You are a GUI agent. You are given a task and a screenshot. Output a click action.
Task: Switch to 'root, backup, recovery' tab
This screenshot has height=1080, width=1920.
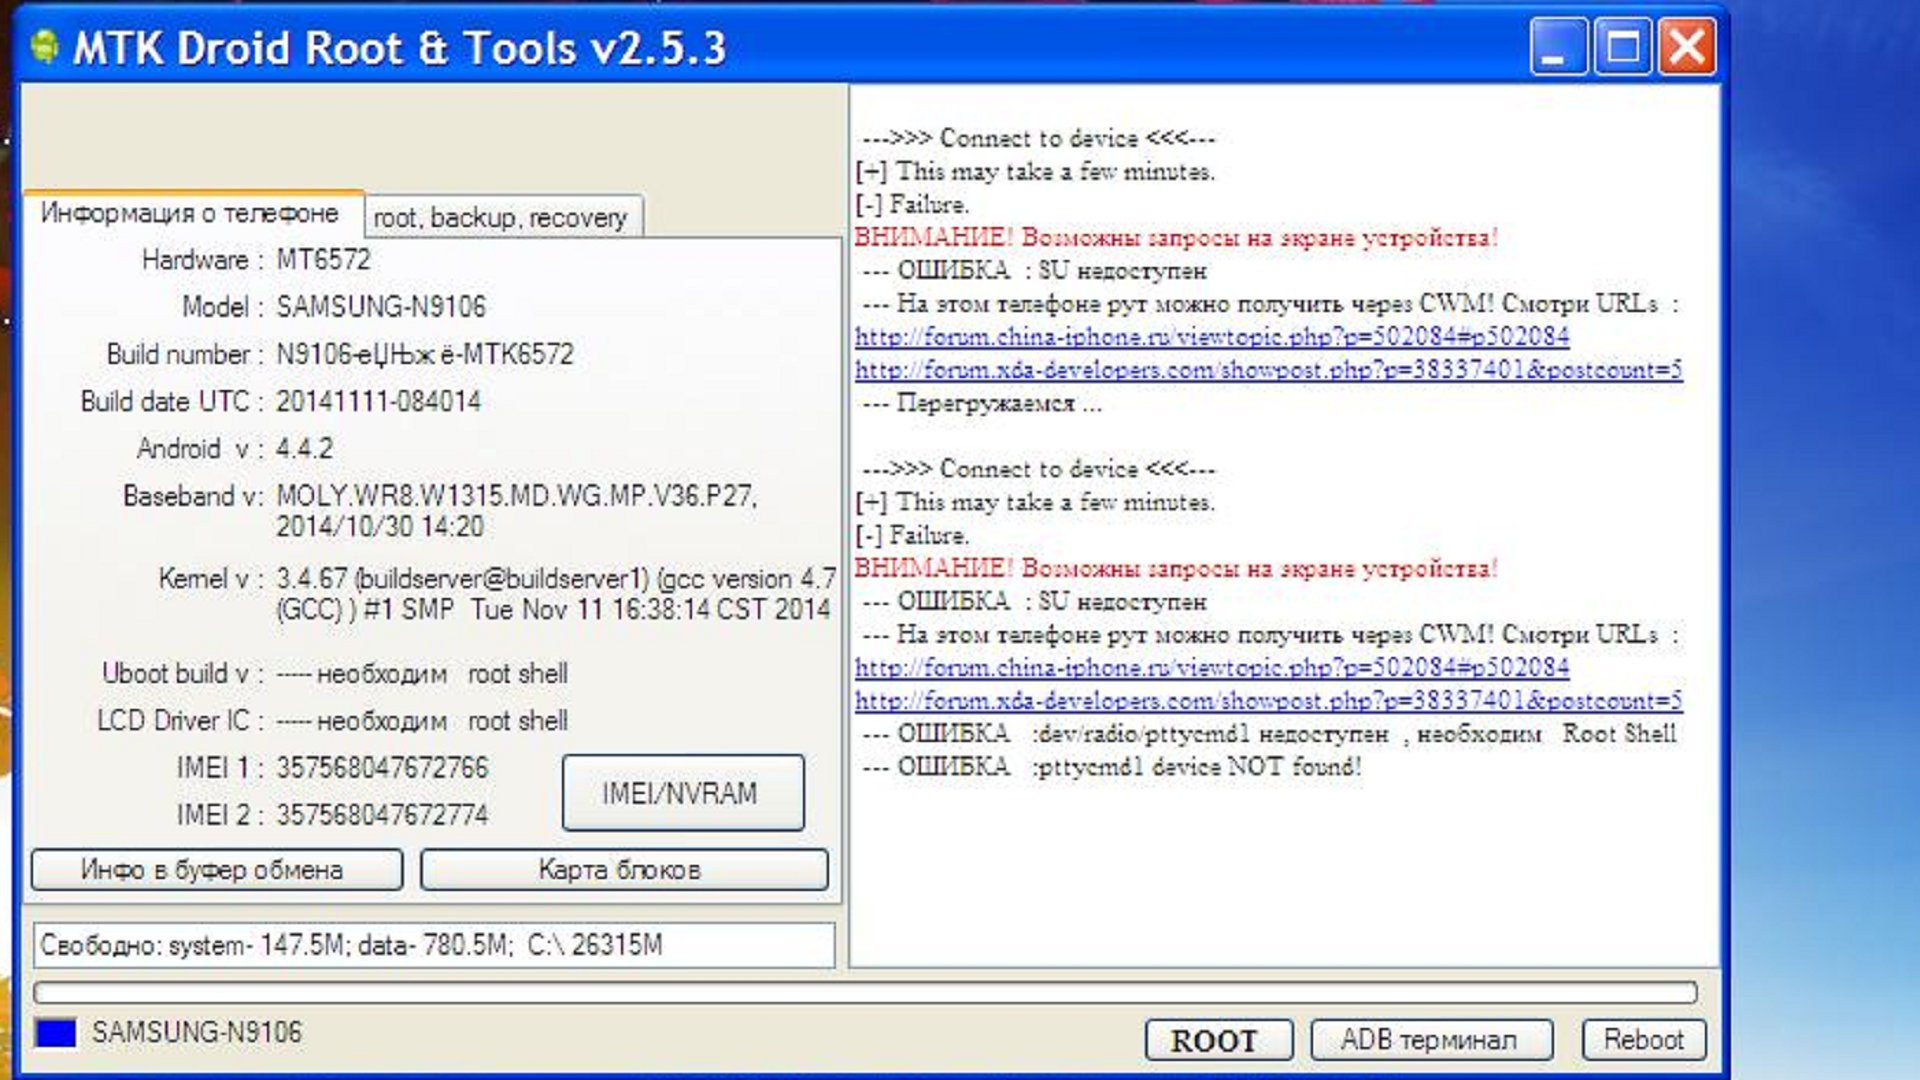tap(500, 217)
